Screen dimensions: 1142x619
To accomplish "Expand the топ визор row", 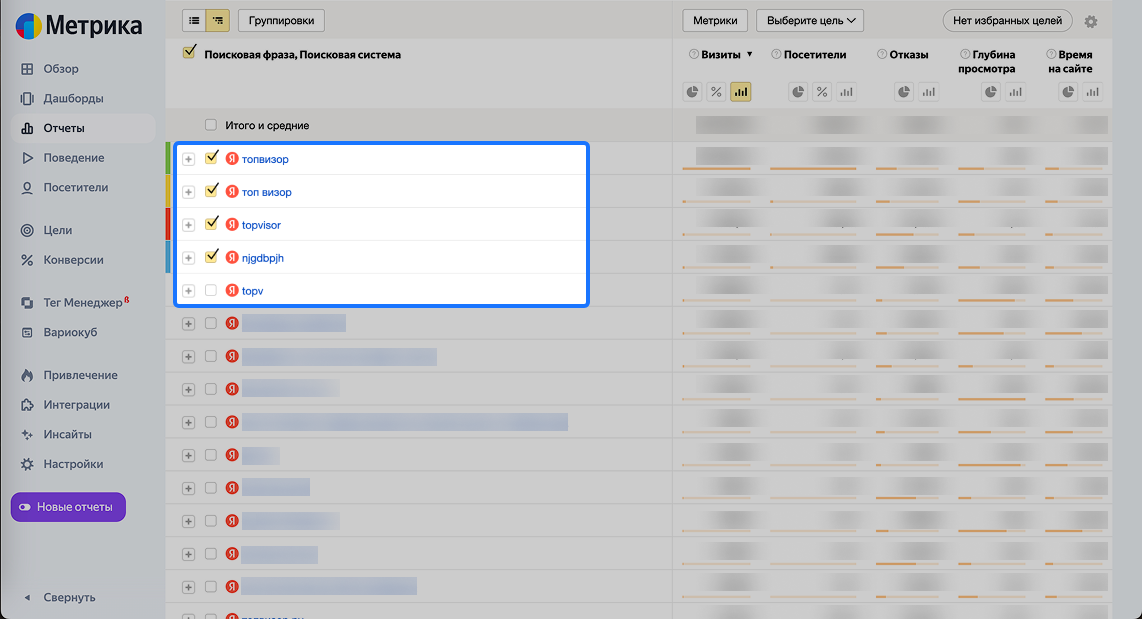I will click(189, 192).
